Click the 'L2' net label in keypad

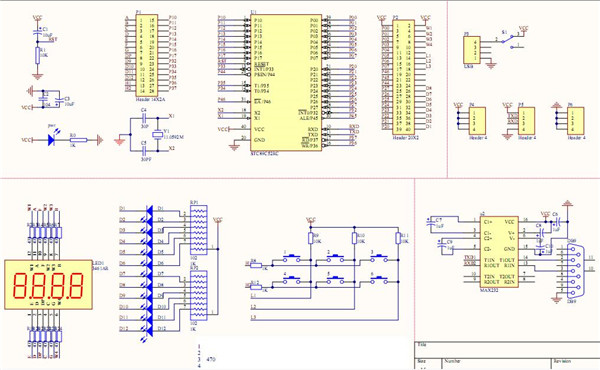pos(253,307)
